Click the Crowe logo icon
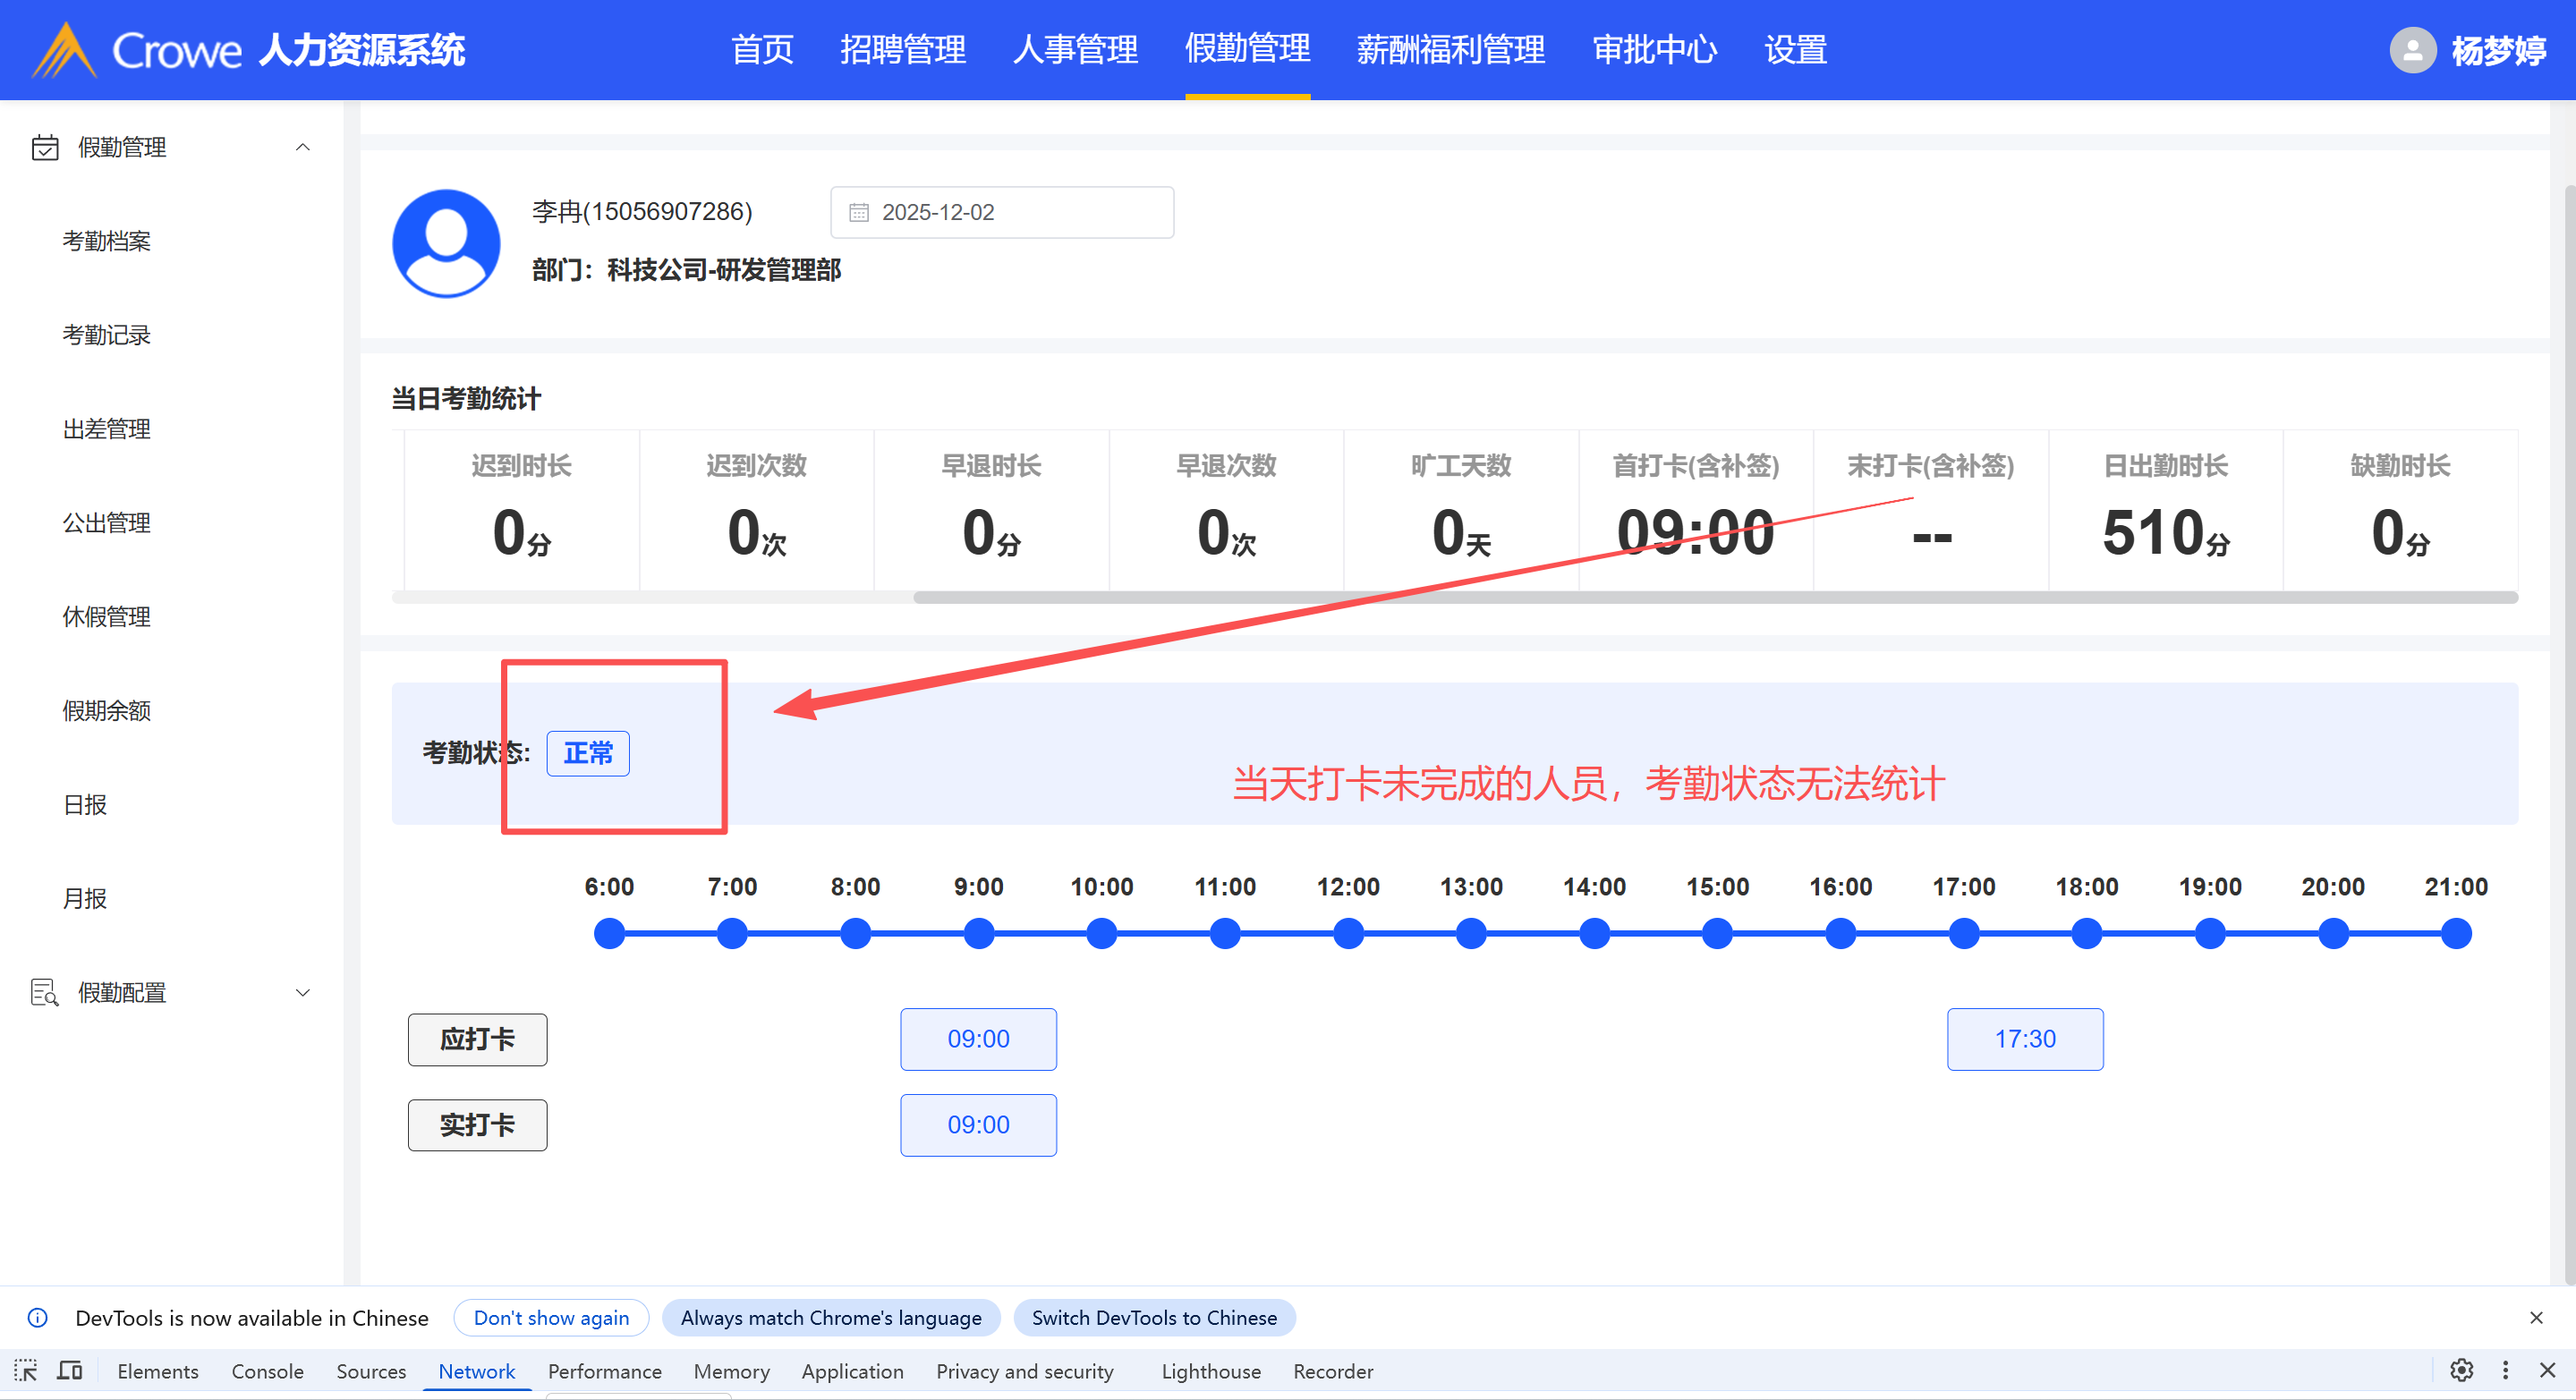Image resolution: width=2576 pixels, height=1400 pixels. click(64, 50)
